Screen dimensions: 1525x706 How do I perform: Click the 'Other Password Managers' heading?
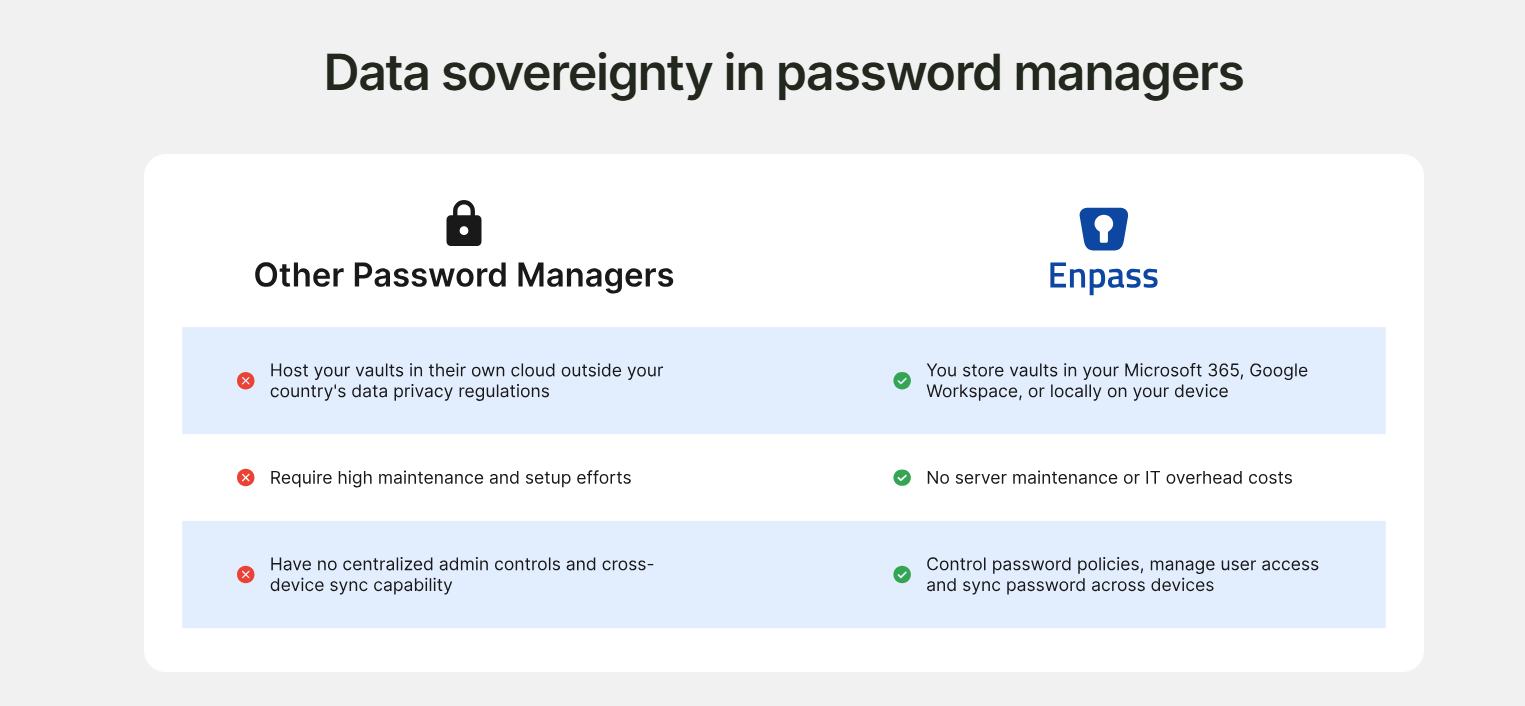[x=463, y=275]
